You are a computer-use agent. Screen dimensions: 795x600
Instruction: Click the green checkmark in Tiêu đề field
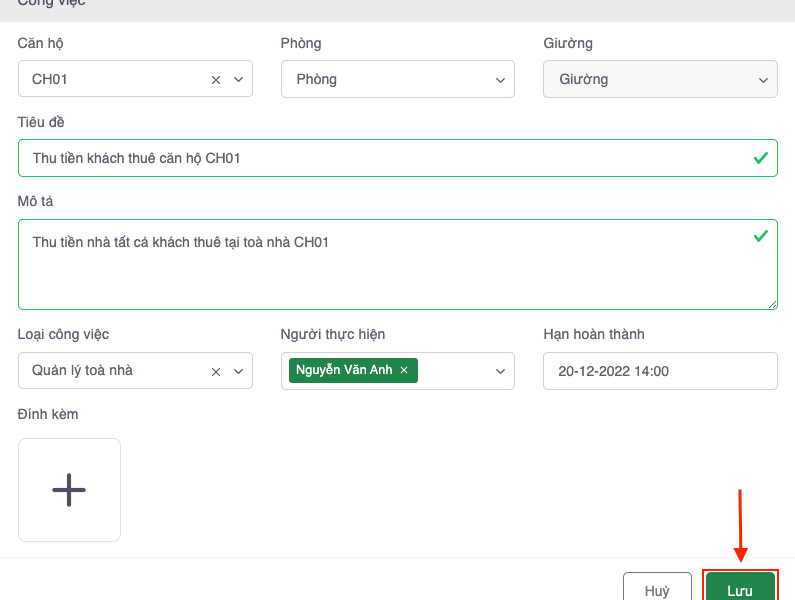760,158
